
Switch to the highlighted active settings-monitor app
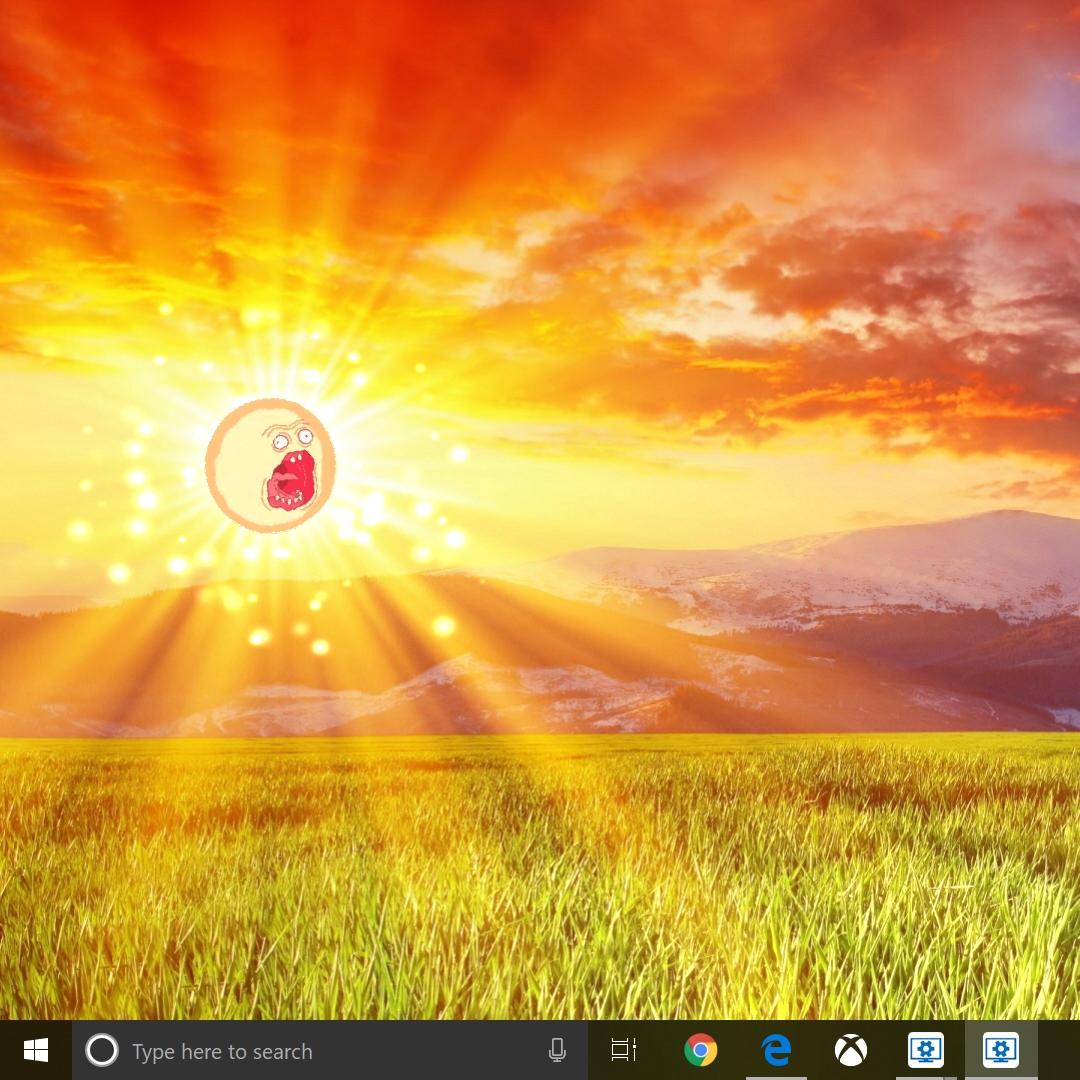click(x=1001, y=1050)
